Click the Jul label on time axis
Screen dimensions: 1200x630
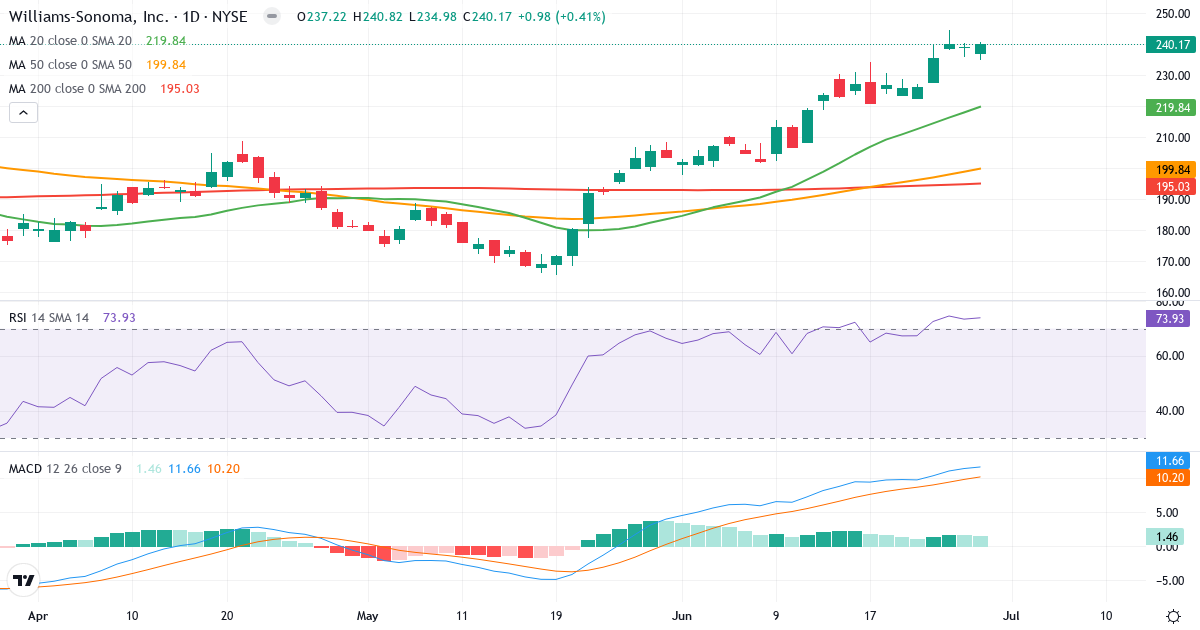1012,616
